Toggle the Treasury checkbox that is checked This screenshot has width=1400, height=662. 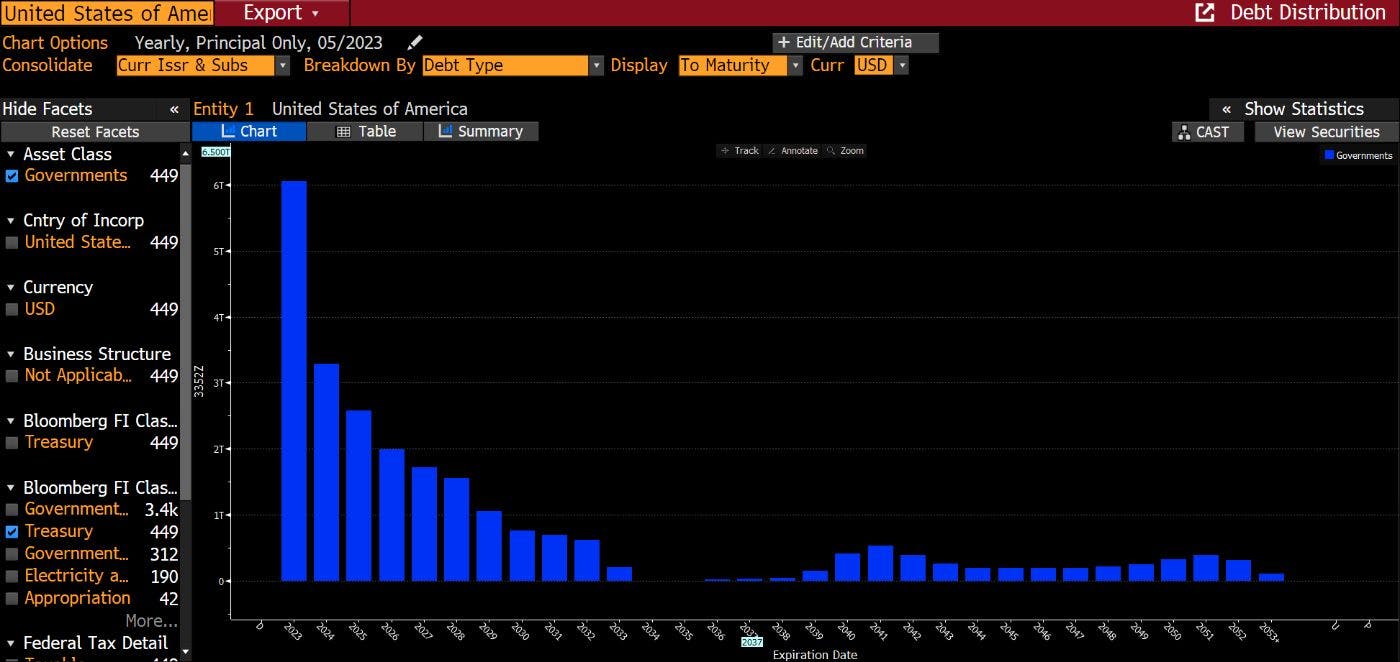tap(12, 532)
